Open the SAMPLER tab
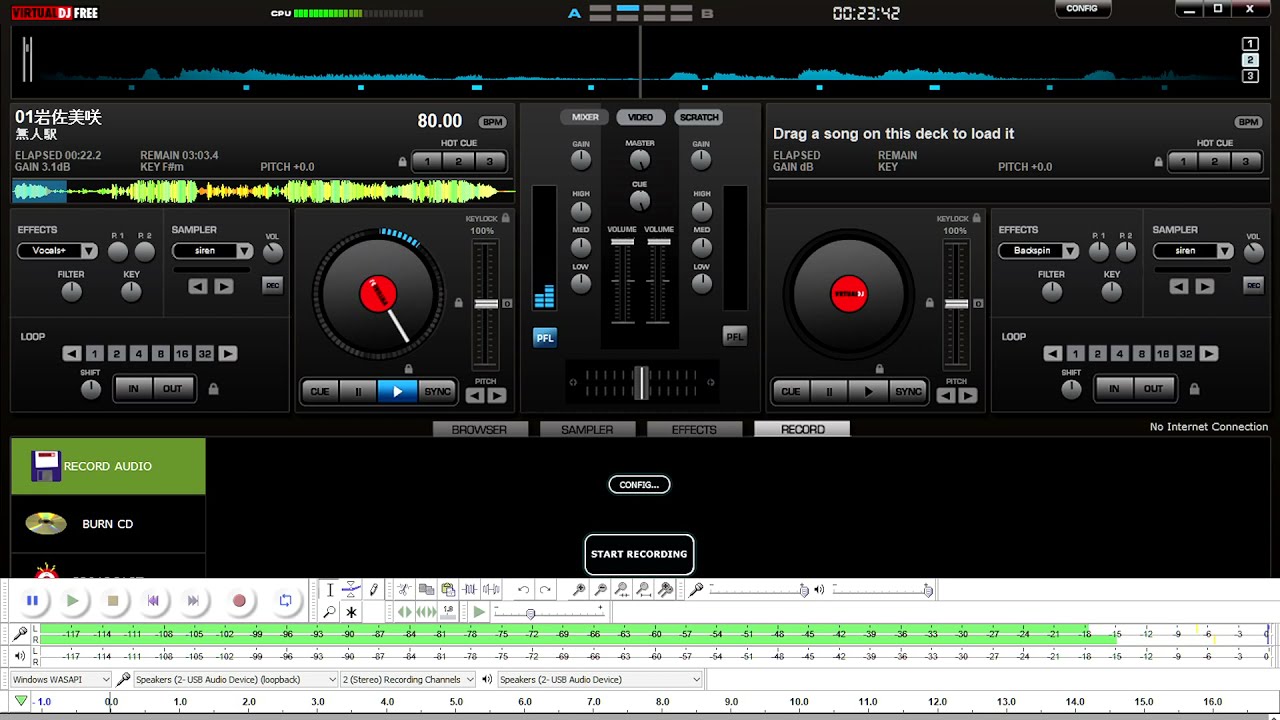Image resolution: width=1280 pixels, height=720 pixels. (587, 429)
